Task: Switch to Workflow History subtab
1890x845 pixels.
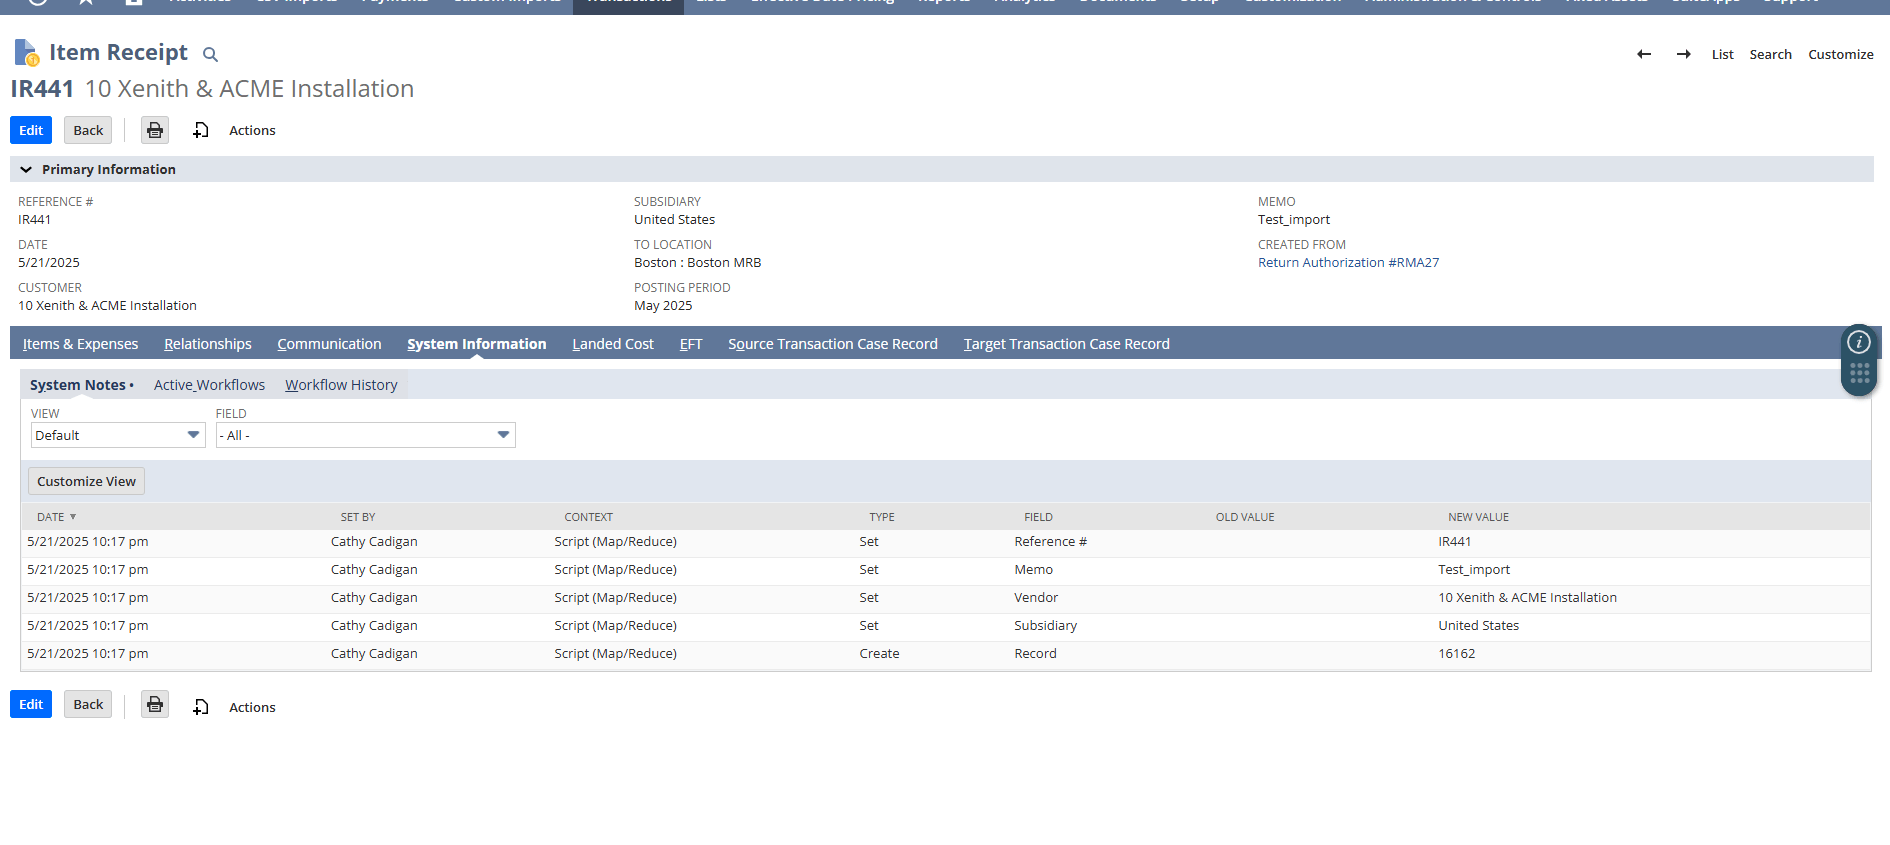Action: point(341,385)
